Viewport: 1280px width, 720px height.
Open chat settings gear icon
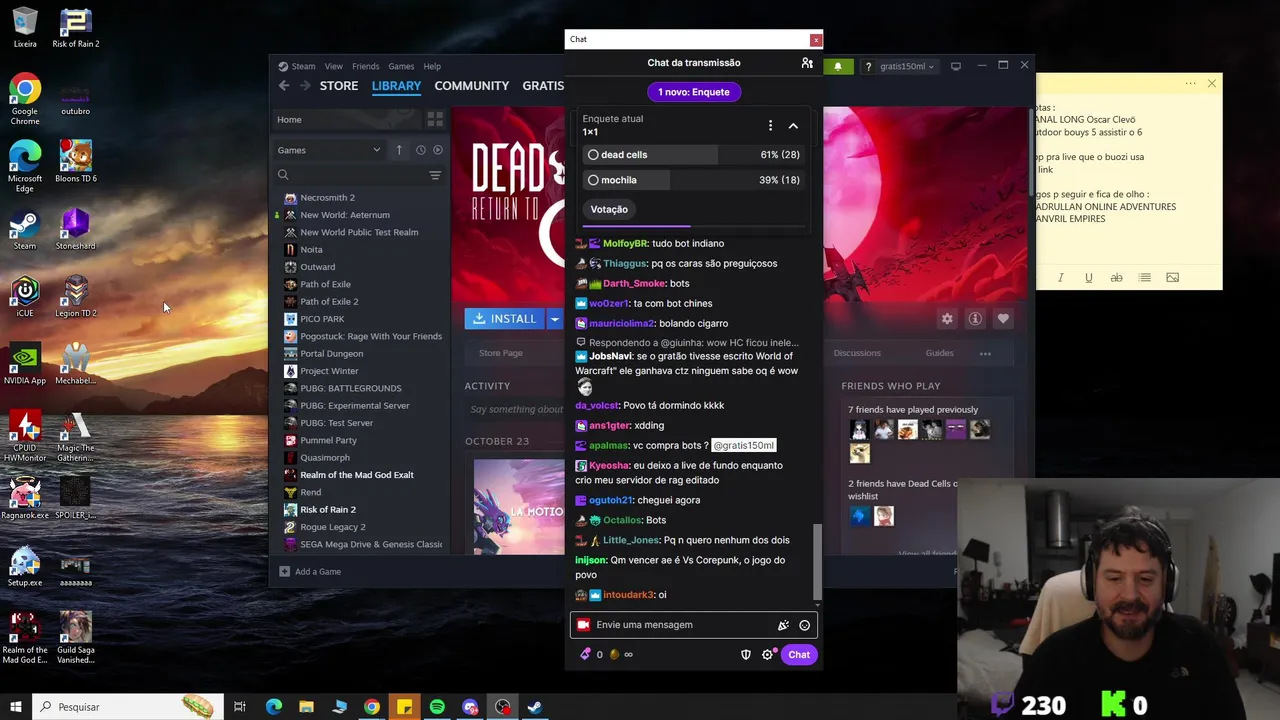click(x=768, y=655)
